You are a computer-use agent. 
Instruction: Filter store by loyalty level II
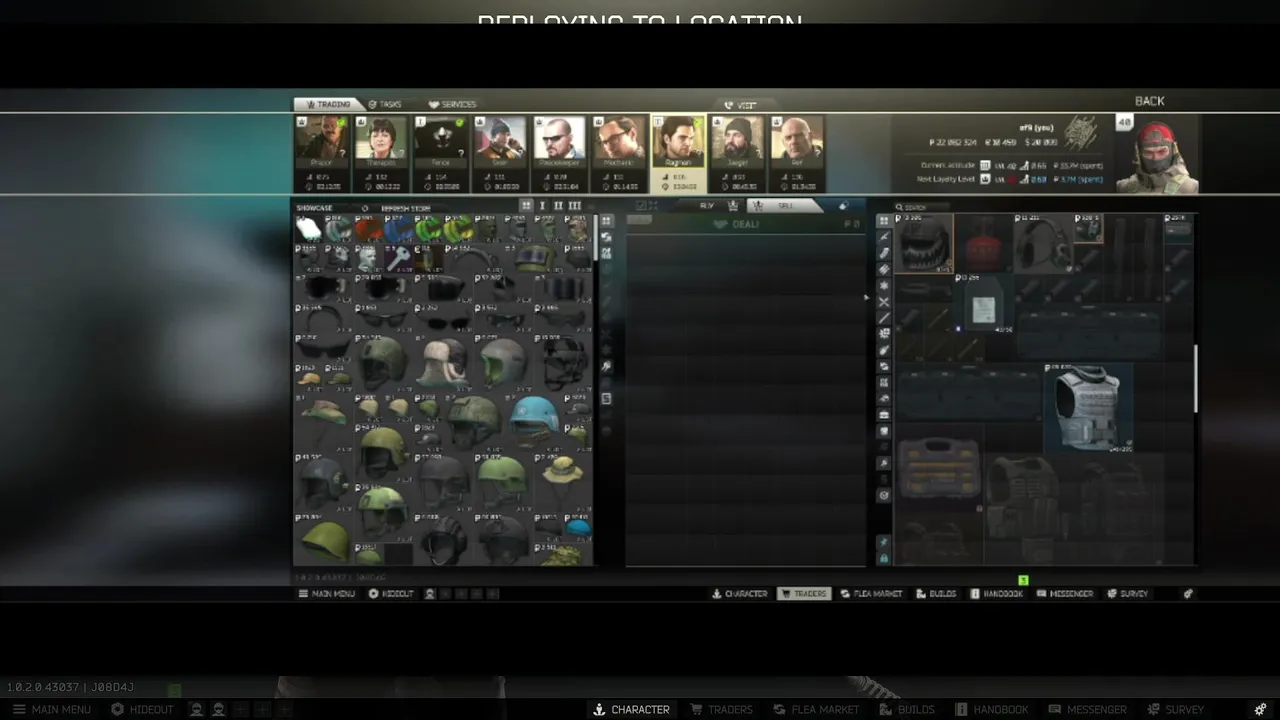point(558,206)
